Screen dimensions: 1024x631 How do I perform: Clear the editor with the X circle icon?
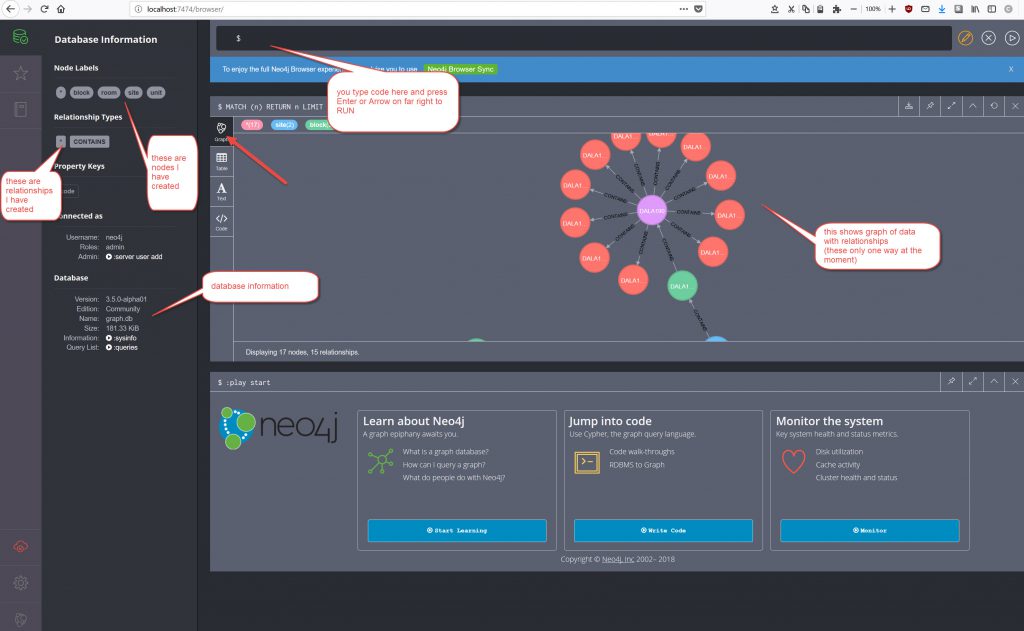tap(988, 38)
